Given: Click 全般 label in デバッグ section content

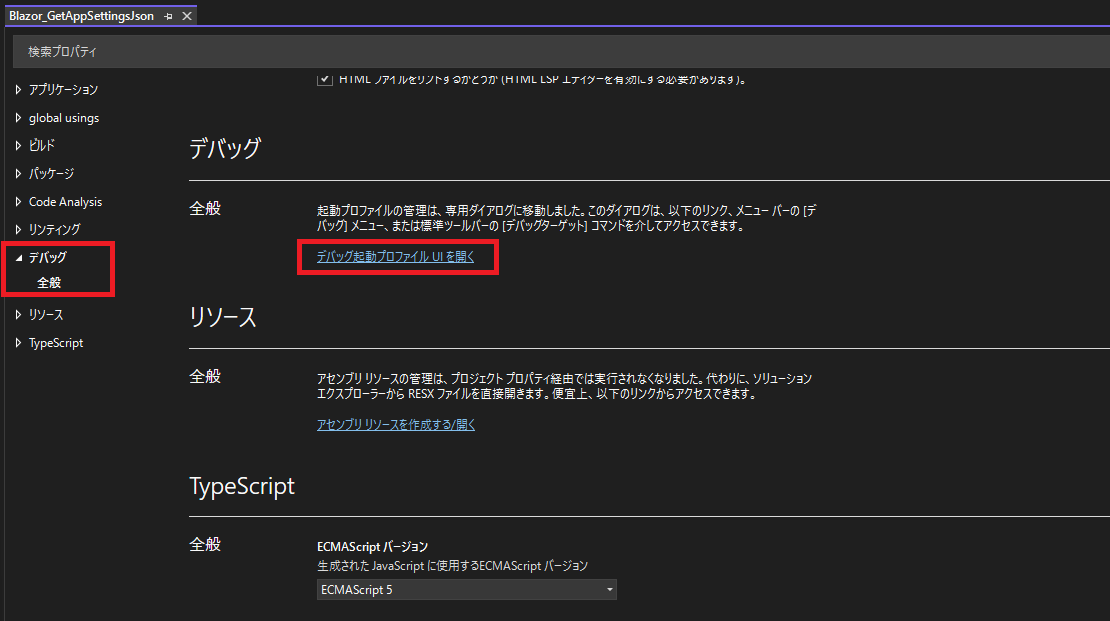Looking at the screenshot, I should pyautogui.click(x=205, y=208).
